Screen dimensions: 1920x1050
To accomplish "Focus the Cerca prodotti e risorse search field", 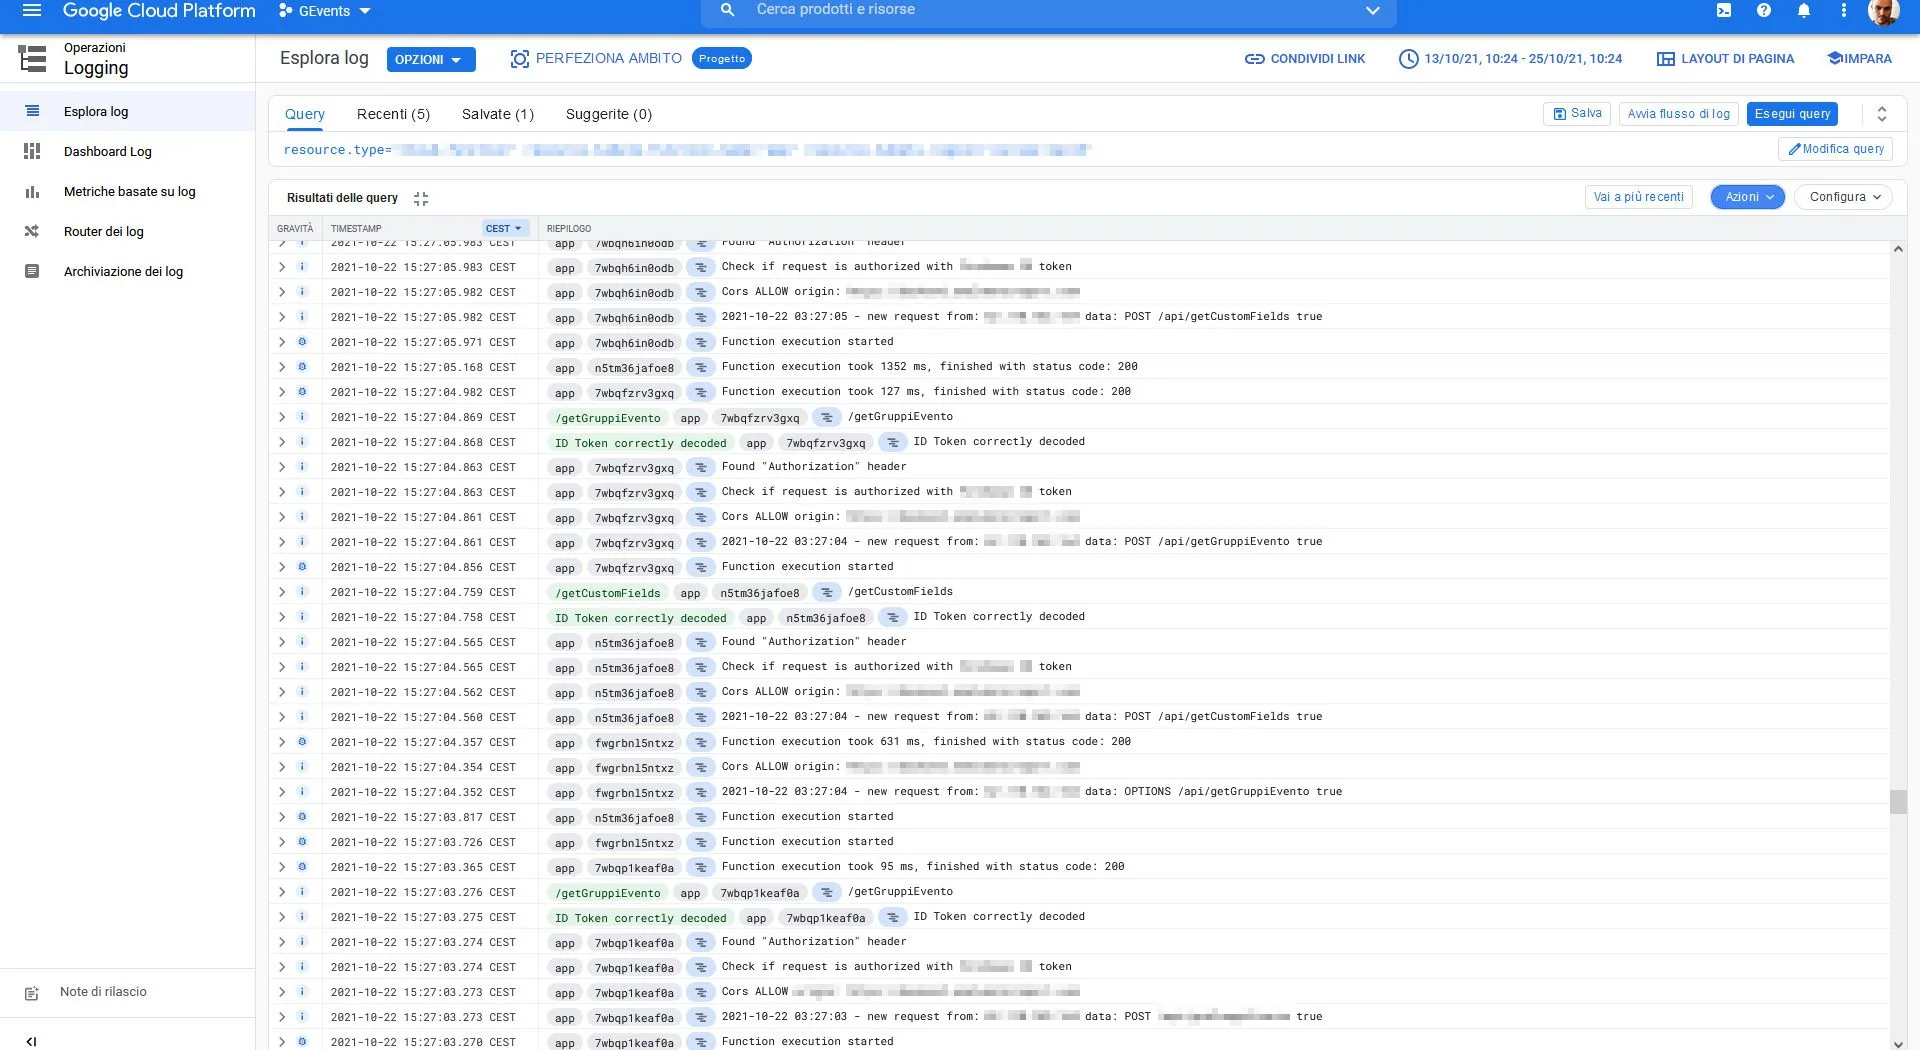I will coord(1050,10).
